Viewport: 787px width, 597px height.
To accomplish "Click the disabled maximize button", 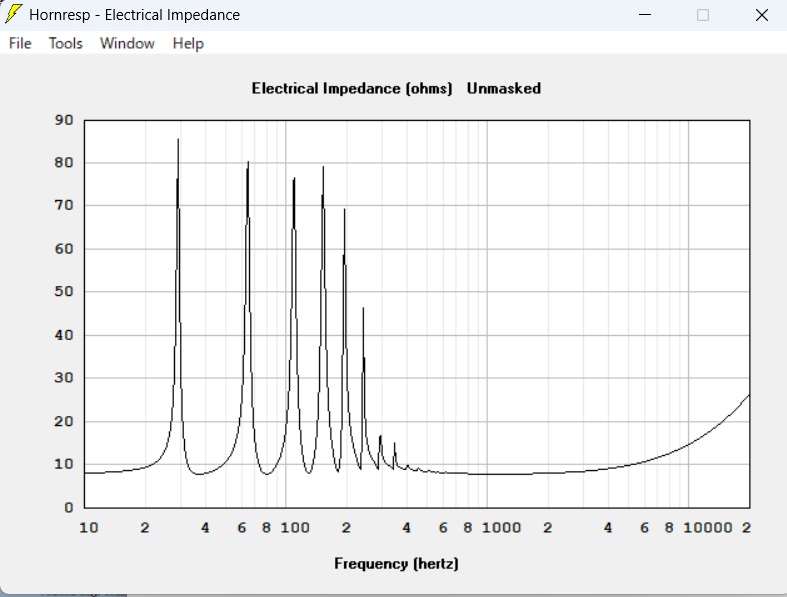I will [703, 15].
